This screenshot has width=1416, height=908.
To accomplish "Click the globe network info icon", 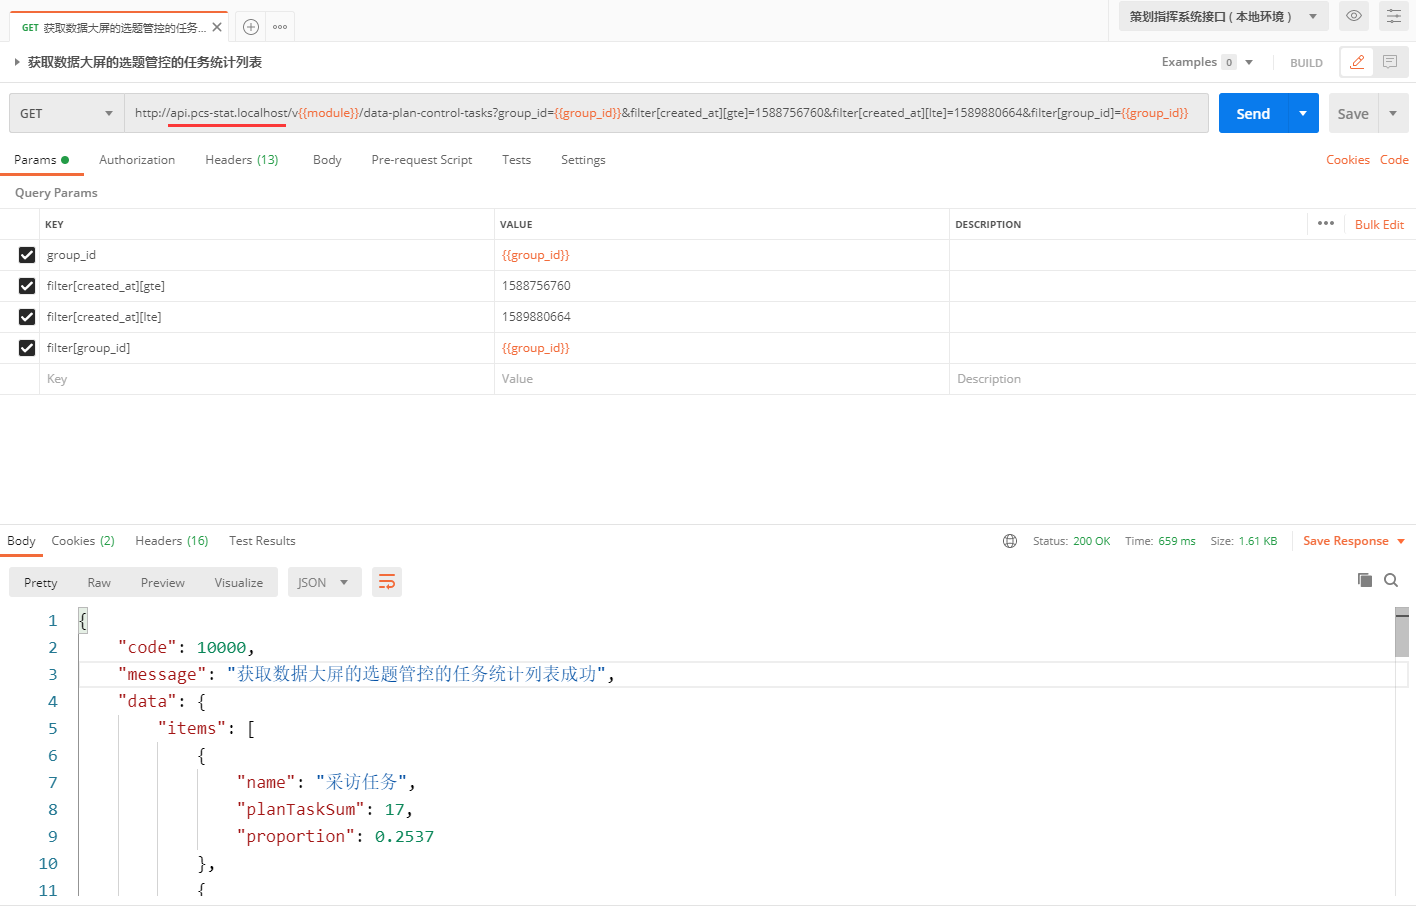I will 1010,541.
